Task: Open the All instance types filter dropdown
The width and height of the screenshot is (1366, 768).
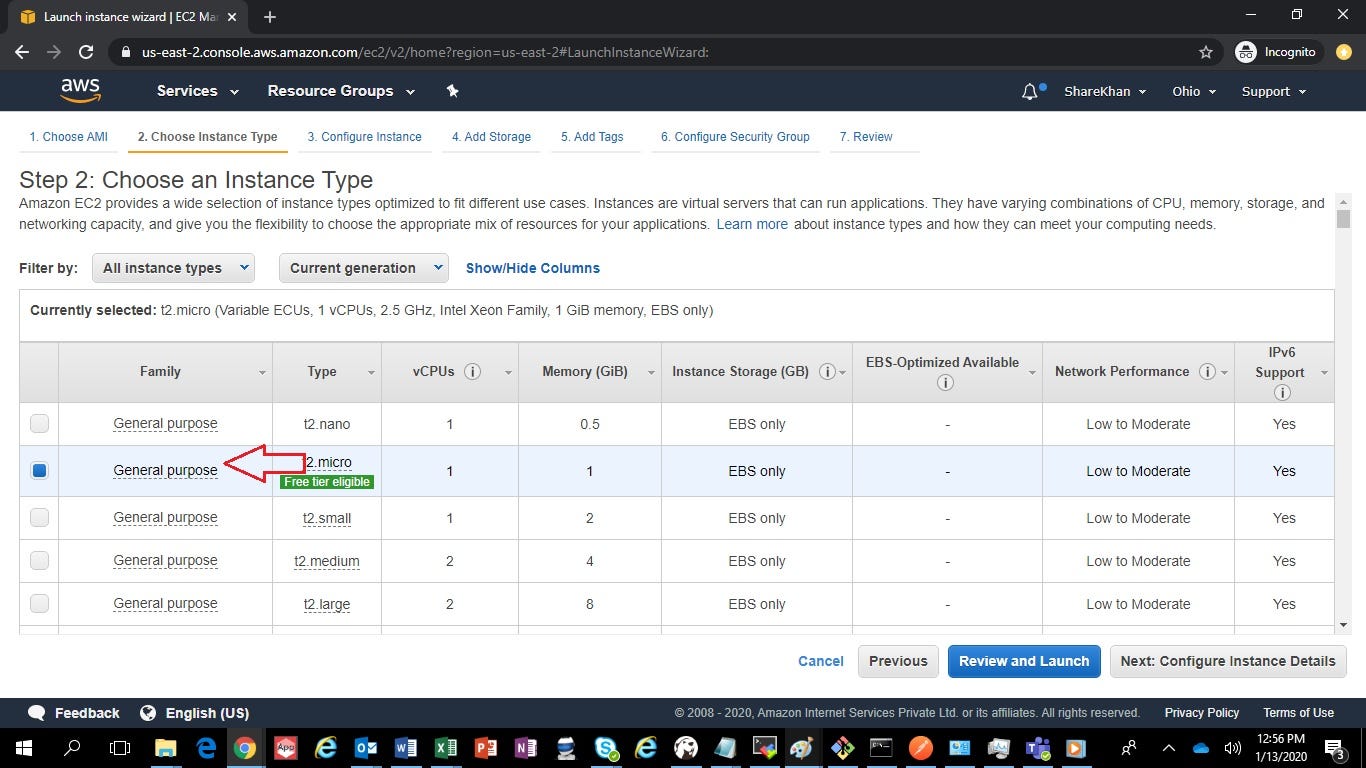Action: (x=172, y=267)
